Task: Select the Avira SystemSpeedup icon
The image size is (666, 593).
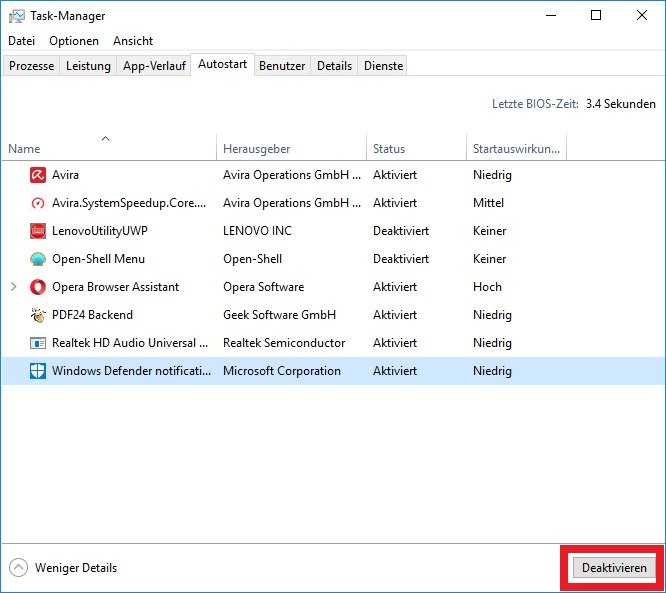Action: 38,203
